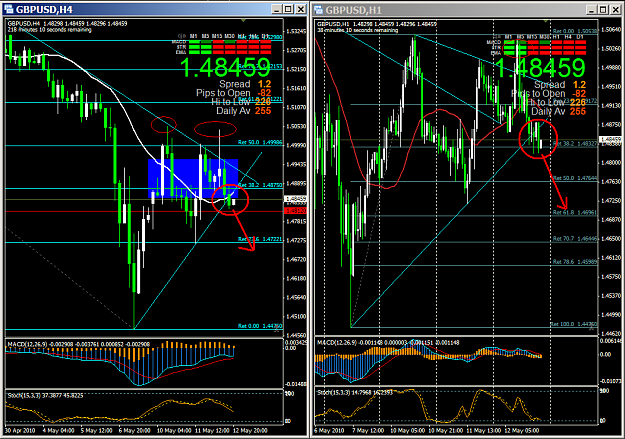Click '12 May 05:00' on the H1 time axis

(521, 431)
